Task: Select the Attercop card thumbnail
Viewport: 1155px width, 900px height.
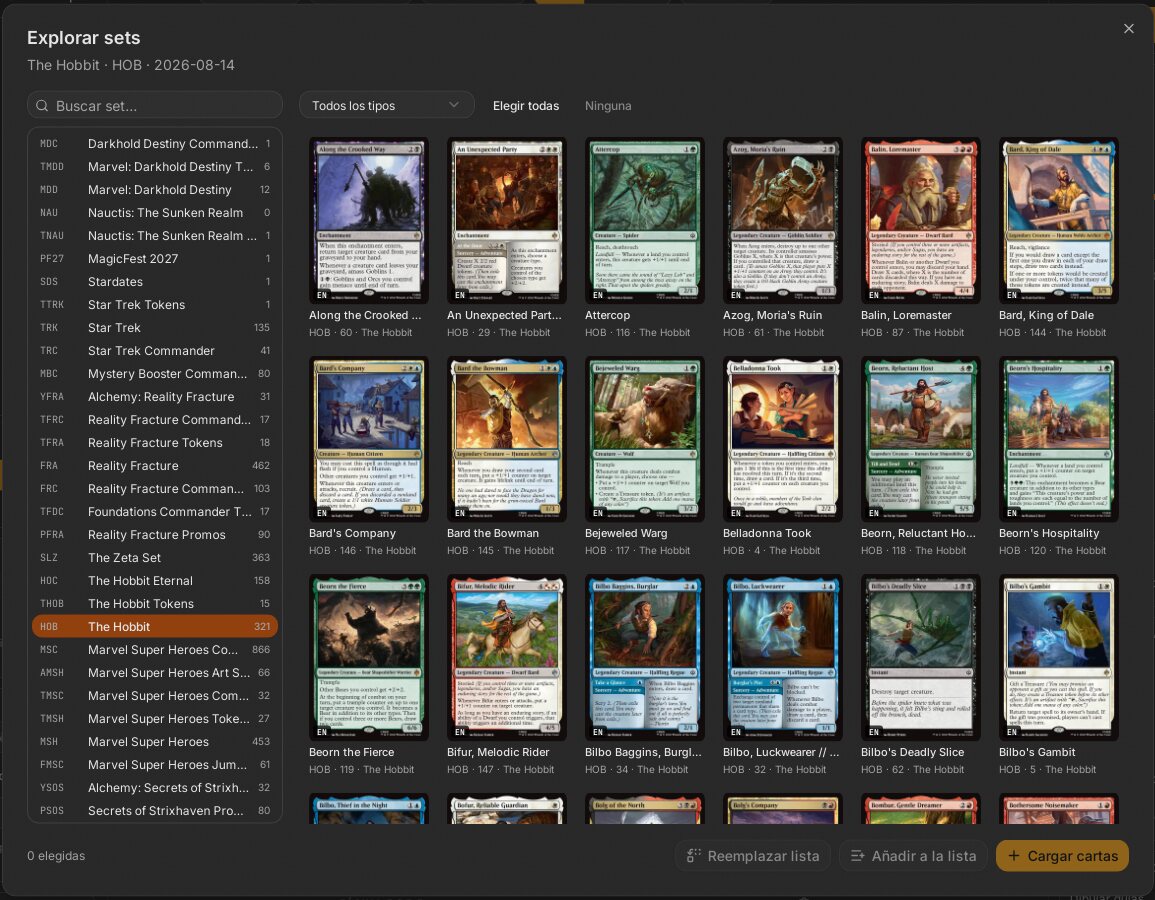Action: 645,220
